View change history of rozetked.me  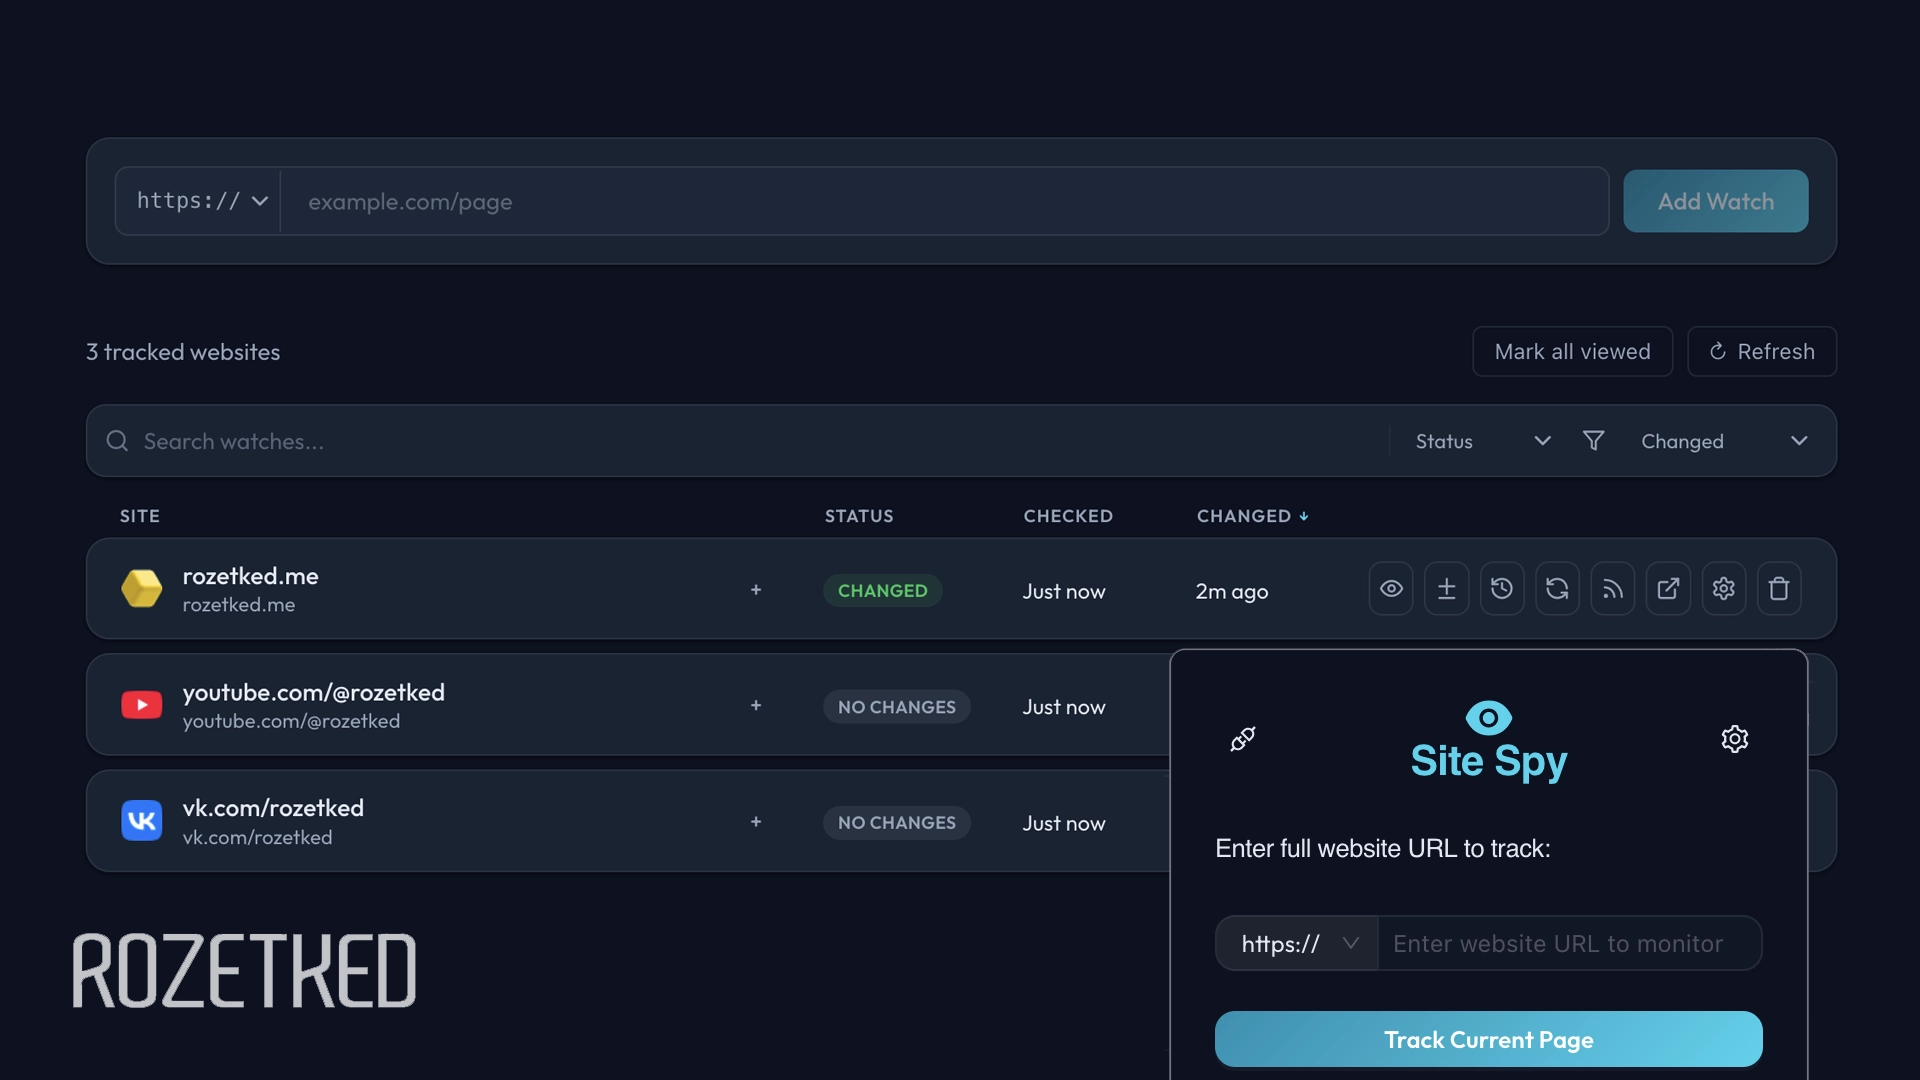(x=1502, y=589)
